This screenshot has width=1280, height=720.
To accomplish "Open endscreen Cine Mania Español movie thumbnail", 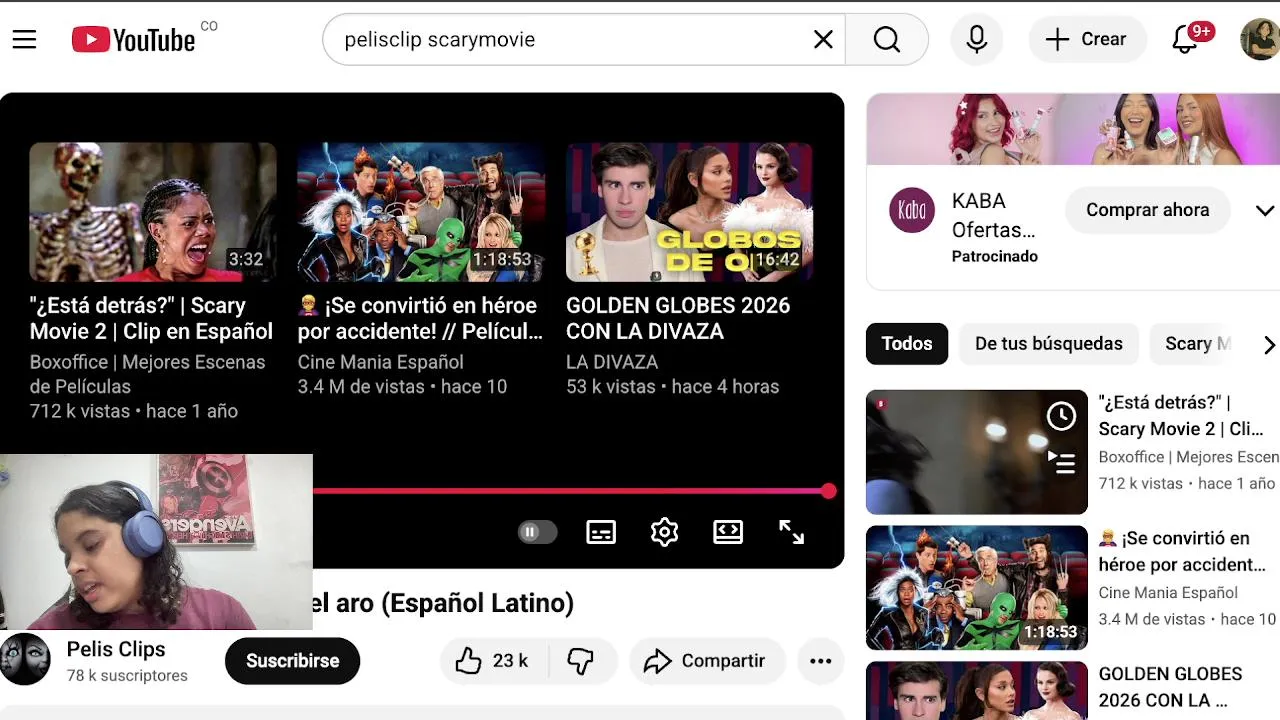I will pos(421,212).
